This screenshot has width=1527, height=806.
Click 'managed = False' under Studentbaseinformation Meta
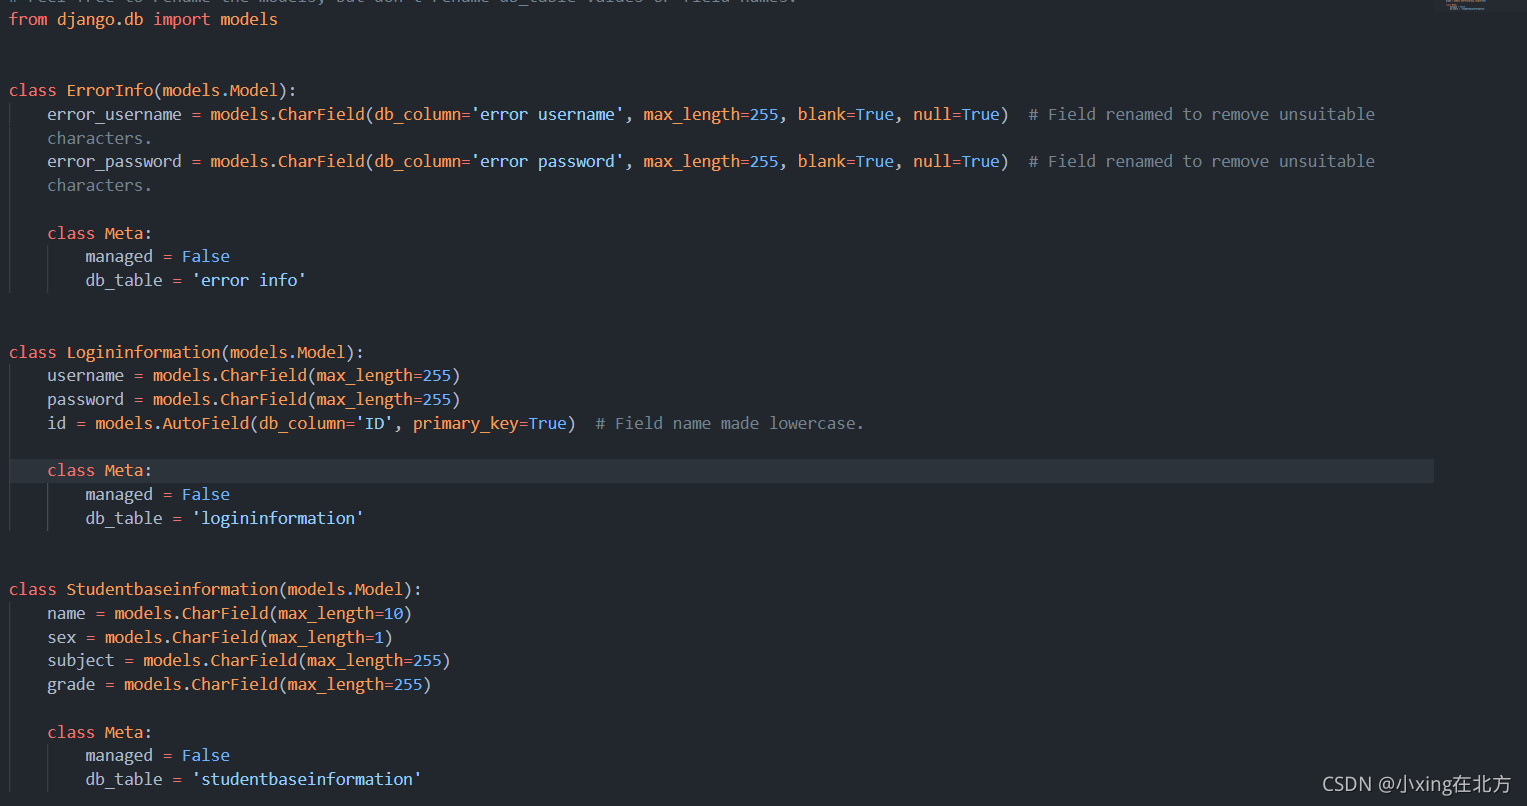(157, 755)
